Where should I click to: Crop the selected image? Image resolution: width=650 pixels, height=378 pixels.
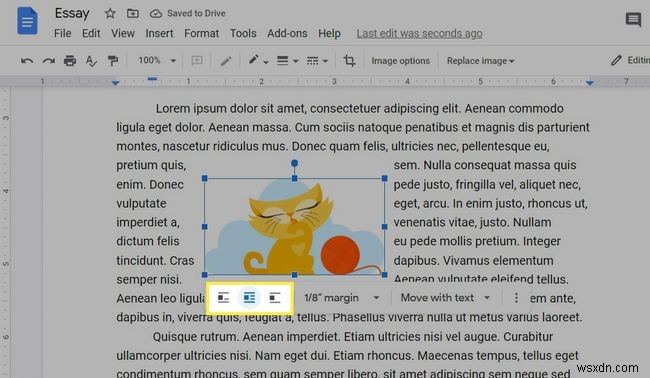tap(349, 61)
